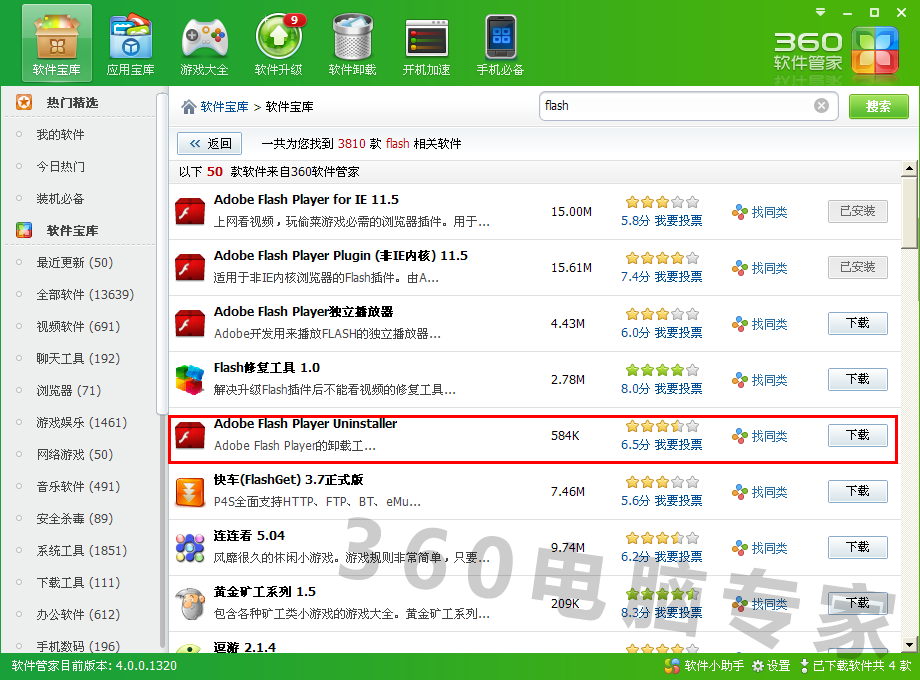
Task: Select 游戏娱乐 (1461) category
Action: (x=82, y=422)
